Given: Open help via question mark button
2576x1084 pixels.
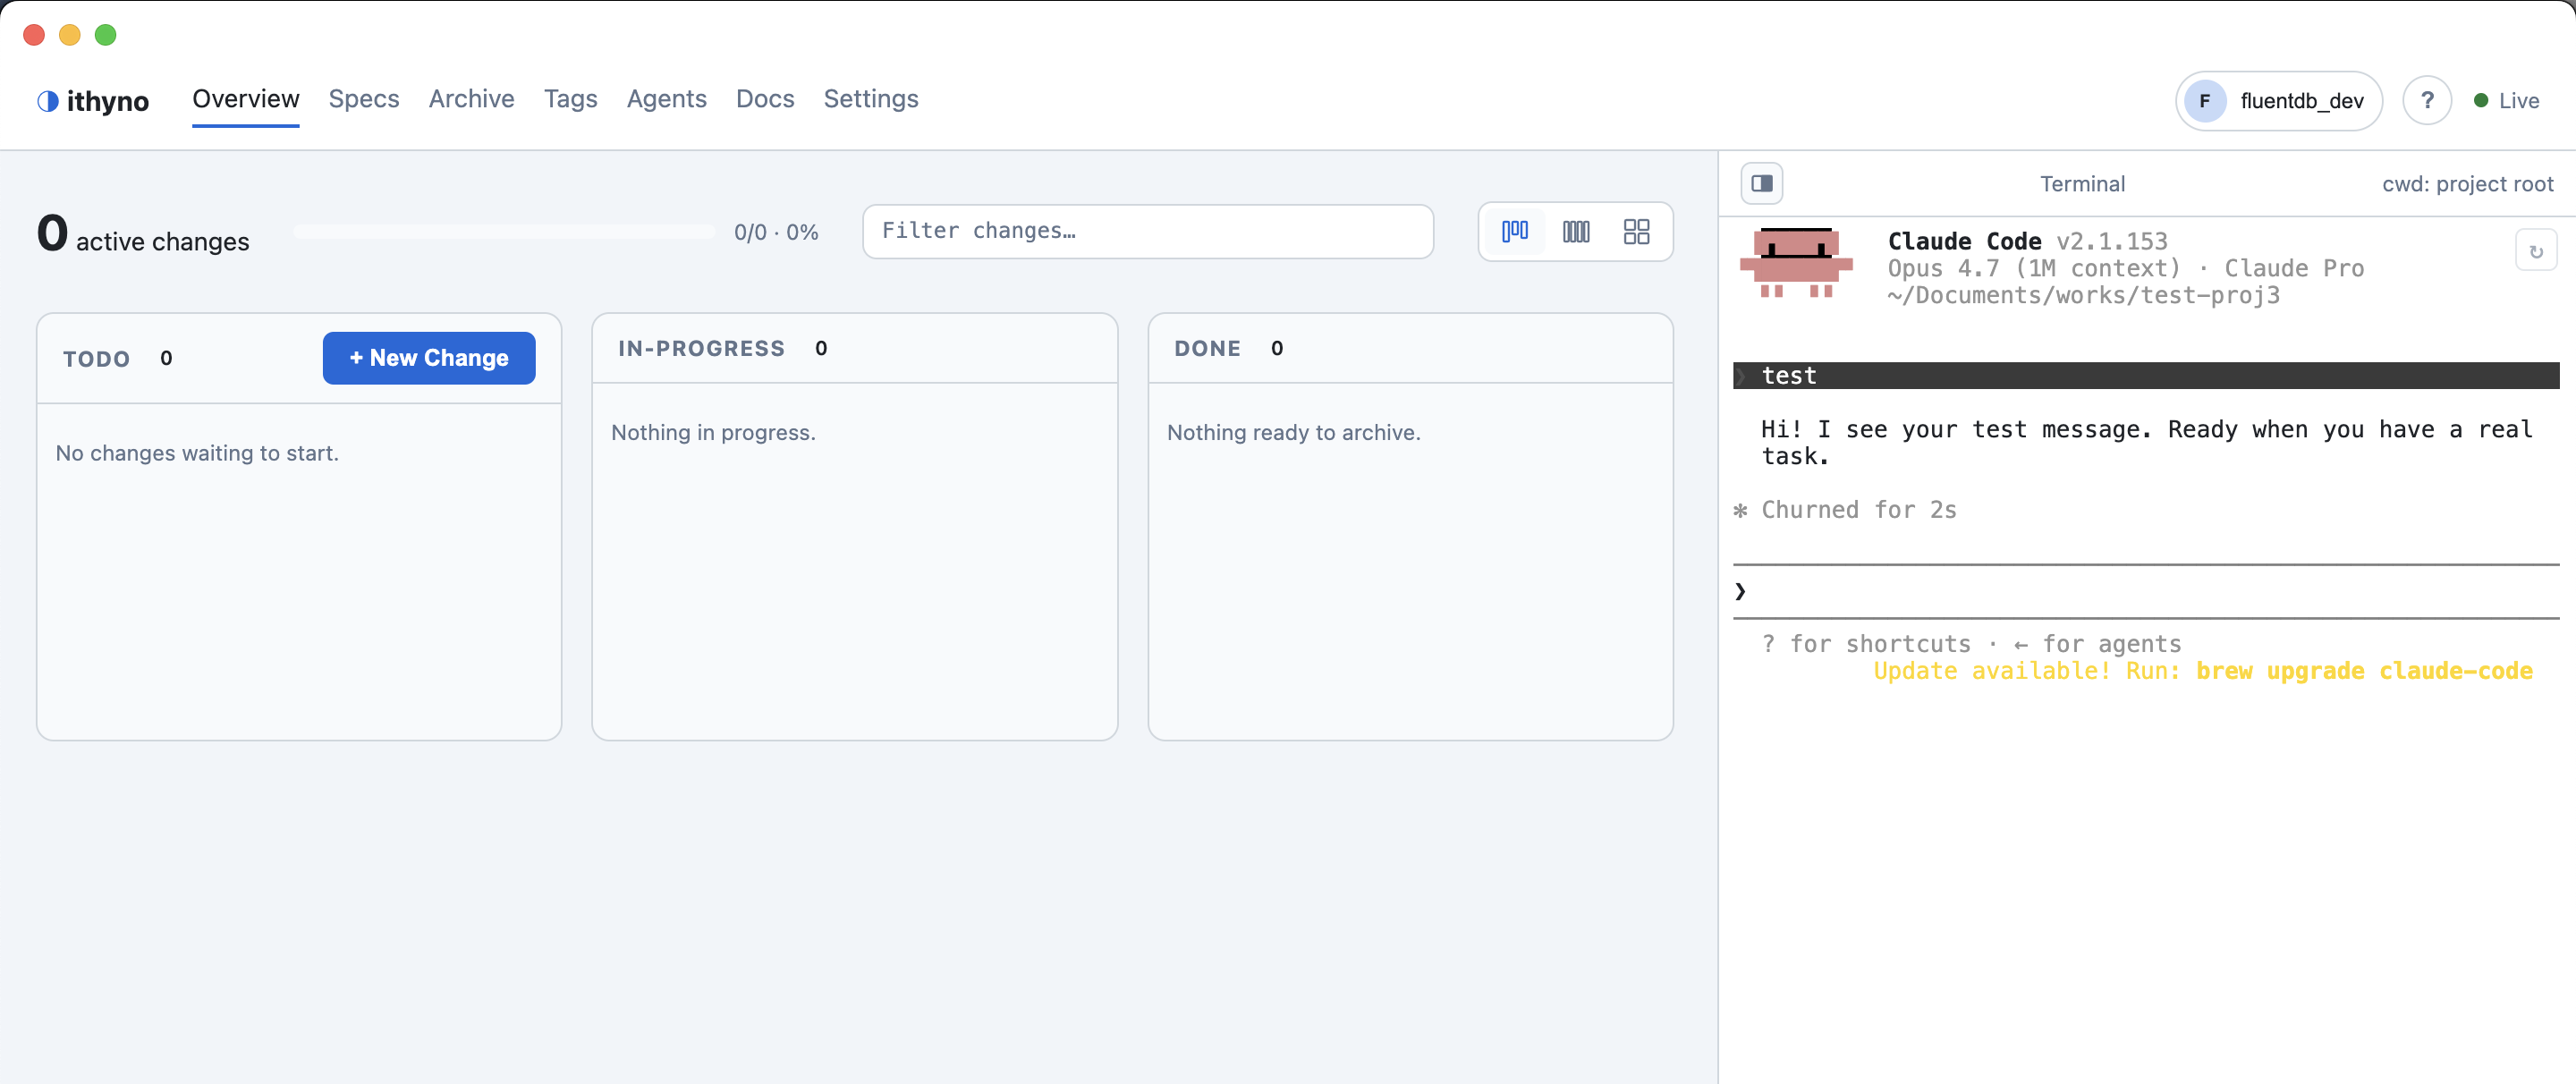Looking at the screenshot, I should (x=2427, y=100).
